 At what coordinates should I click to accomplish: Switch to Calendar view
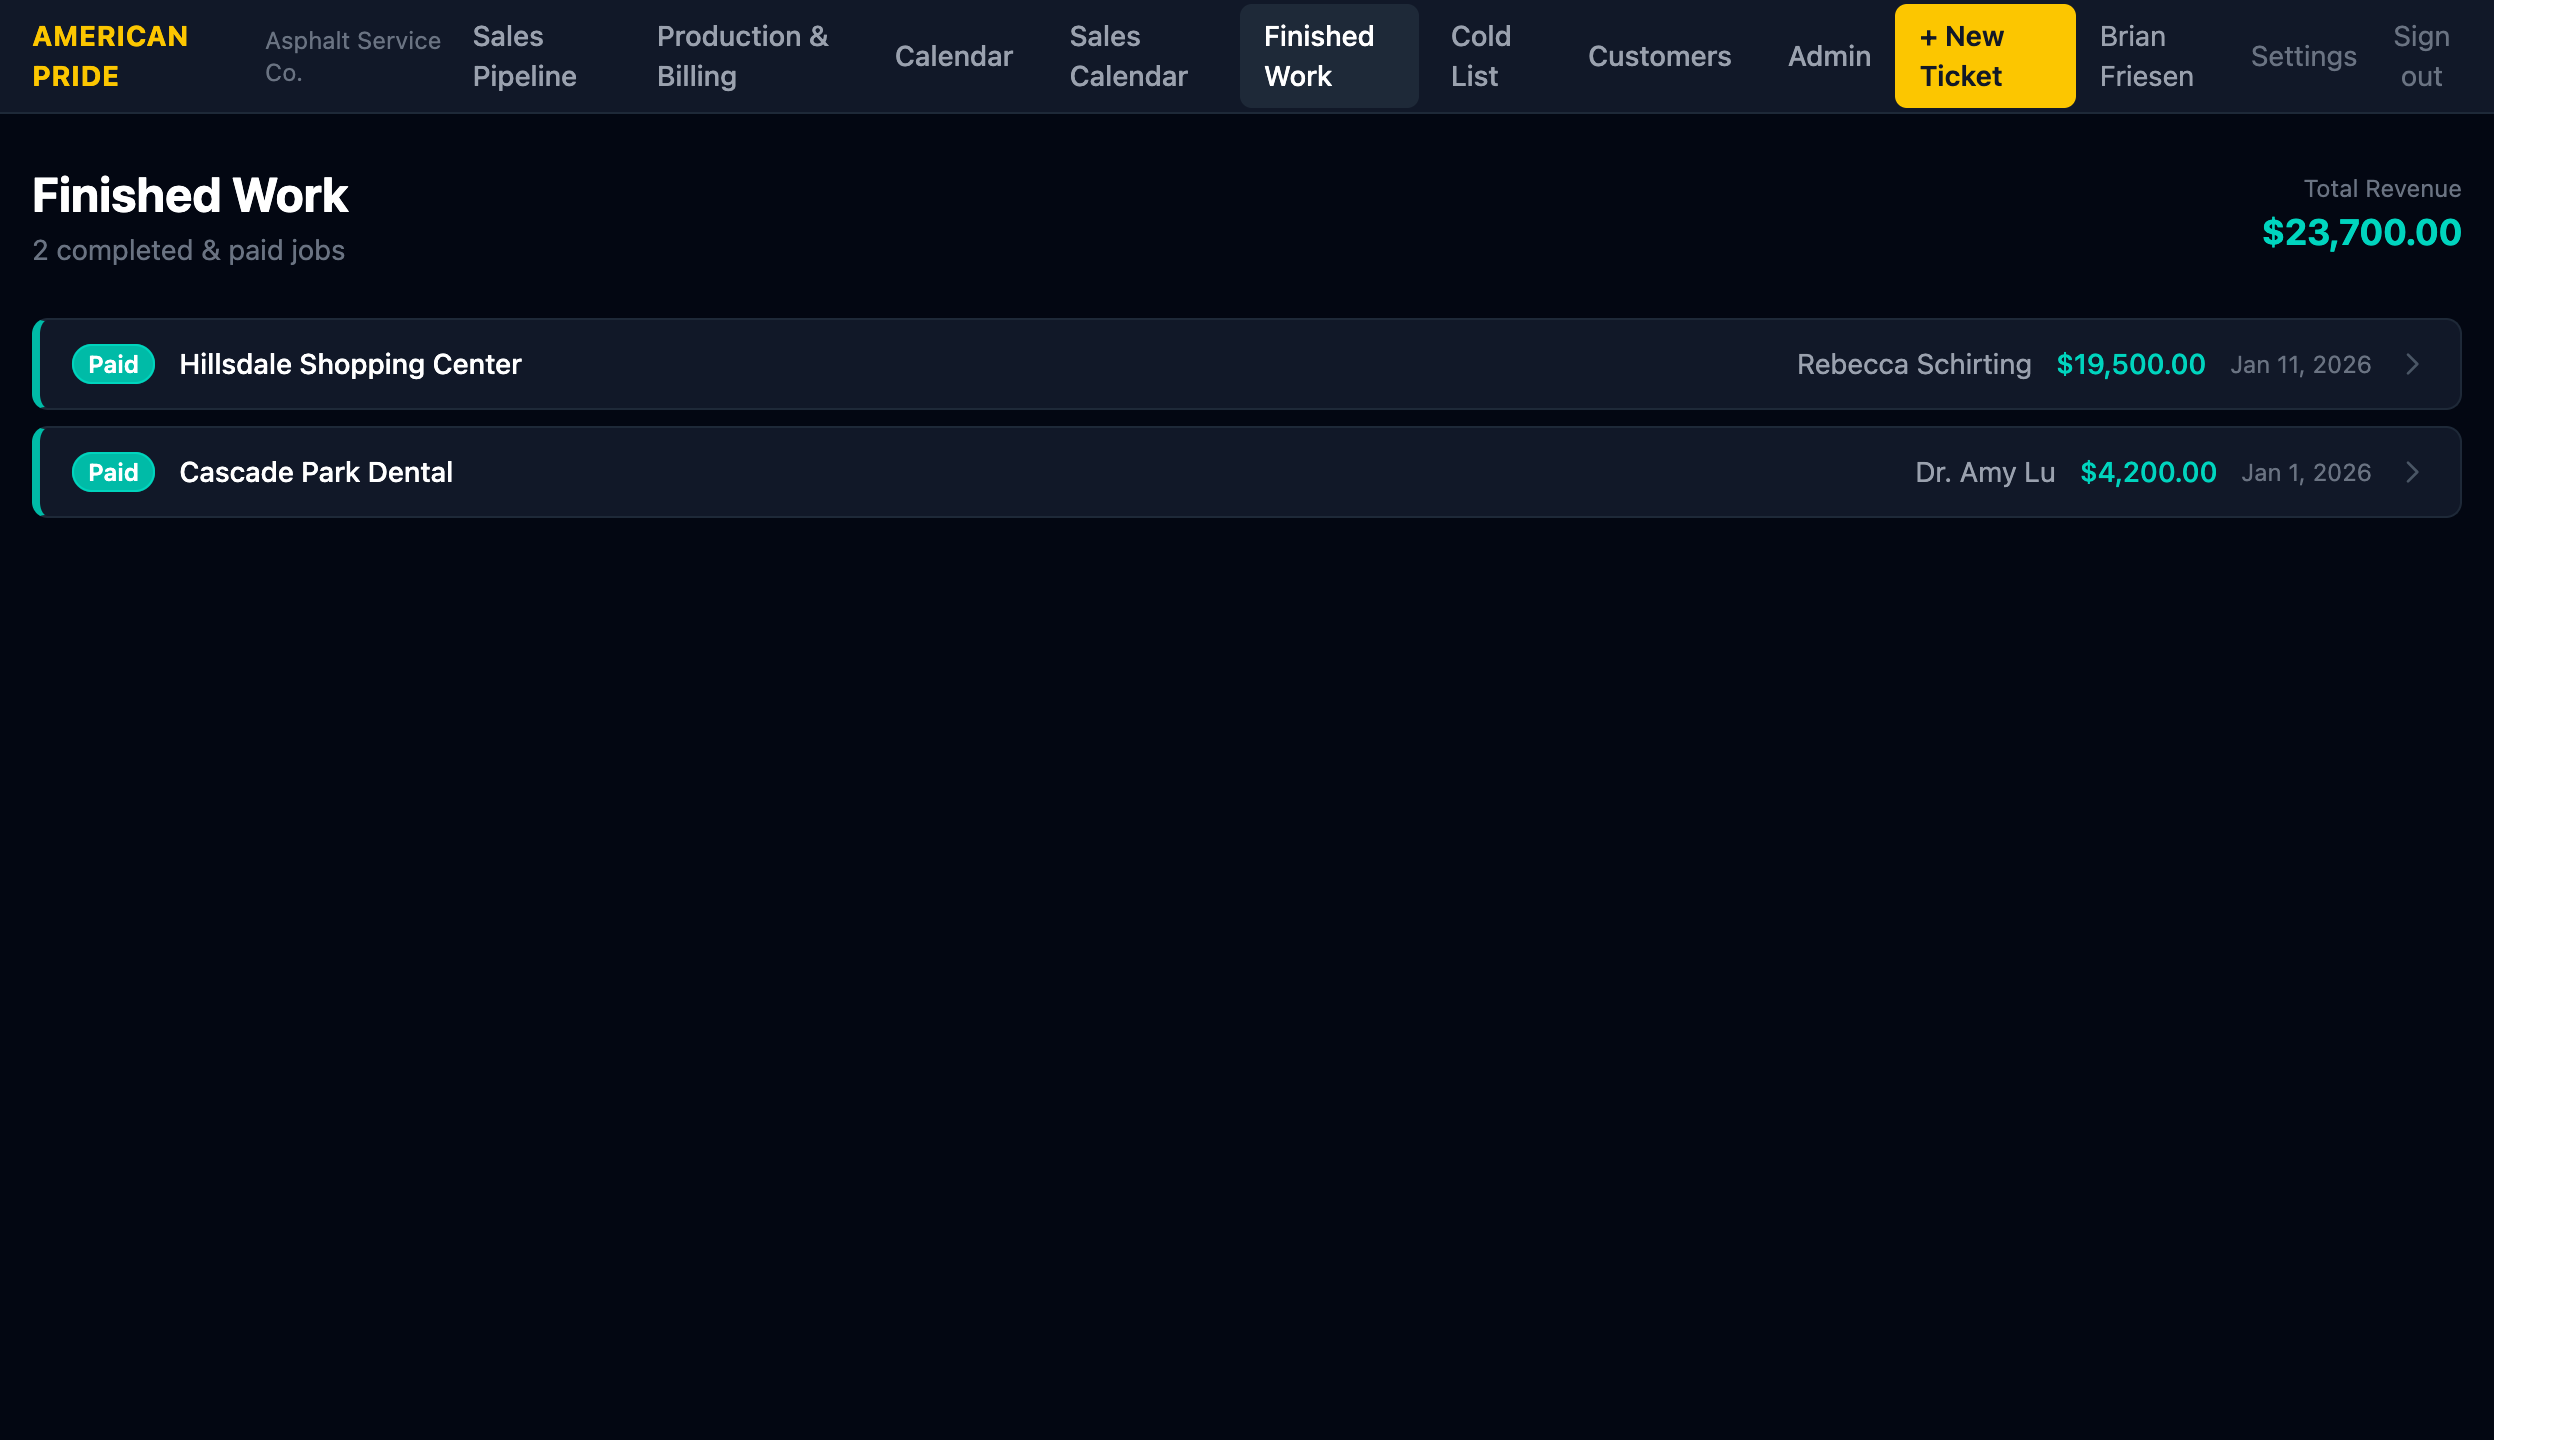[x=954, y=56]
